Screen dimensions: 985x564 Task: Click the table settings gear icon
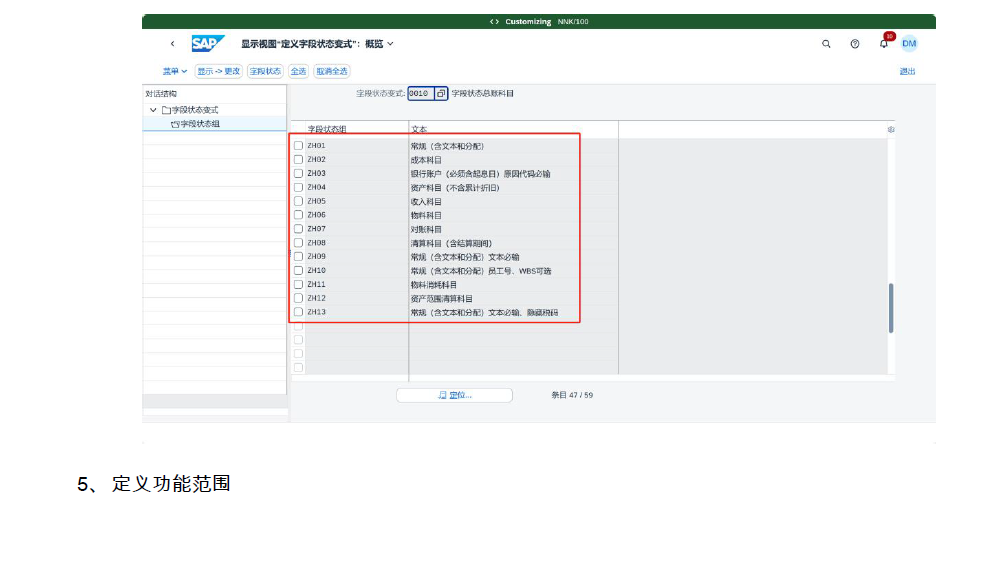point(891,130)
